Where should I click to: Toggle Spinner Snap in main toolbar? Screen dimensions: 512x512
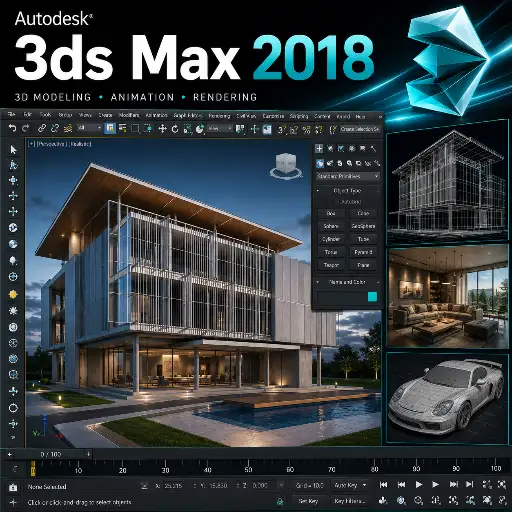click(319, 129)
